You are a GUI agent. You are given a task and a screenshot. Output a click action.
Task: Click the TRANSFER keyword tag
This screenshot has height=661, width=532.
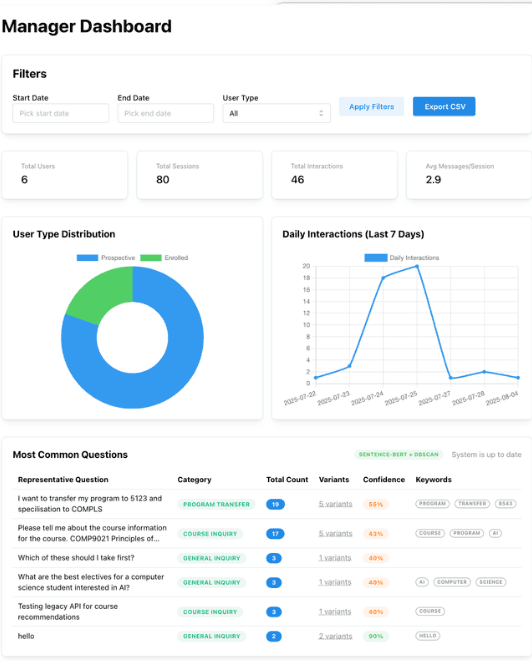pyautogui.click(x=472, y=503)
